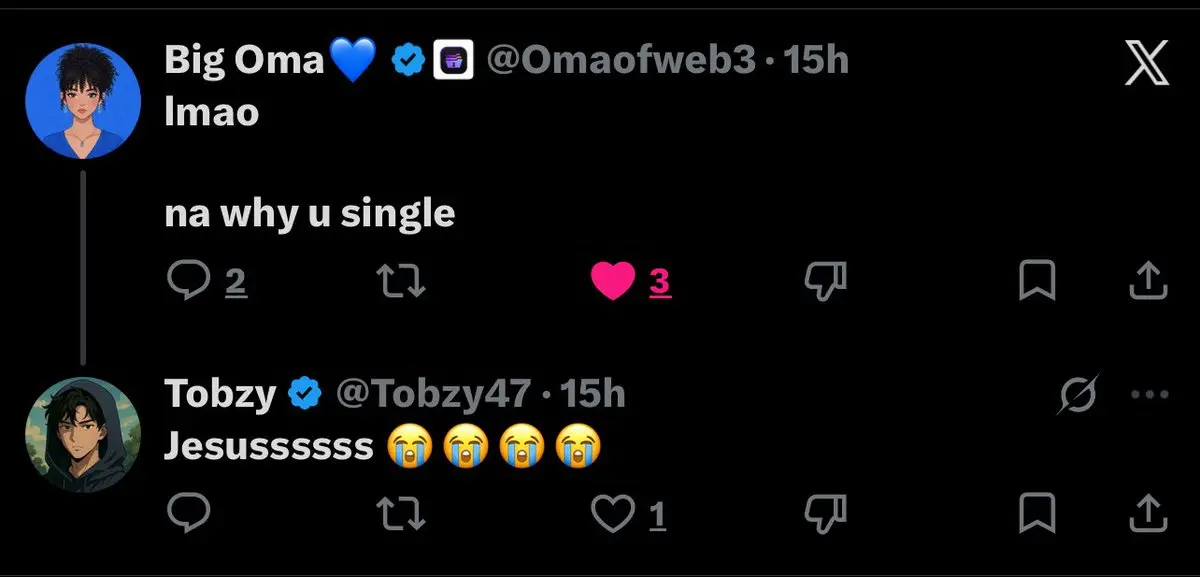This screenshot has width=1200, height=577.
Task: Downvote Tobzy's reply
Action: click(826, 513)
